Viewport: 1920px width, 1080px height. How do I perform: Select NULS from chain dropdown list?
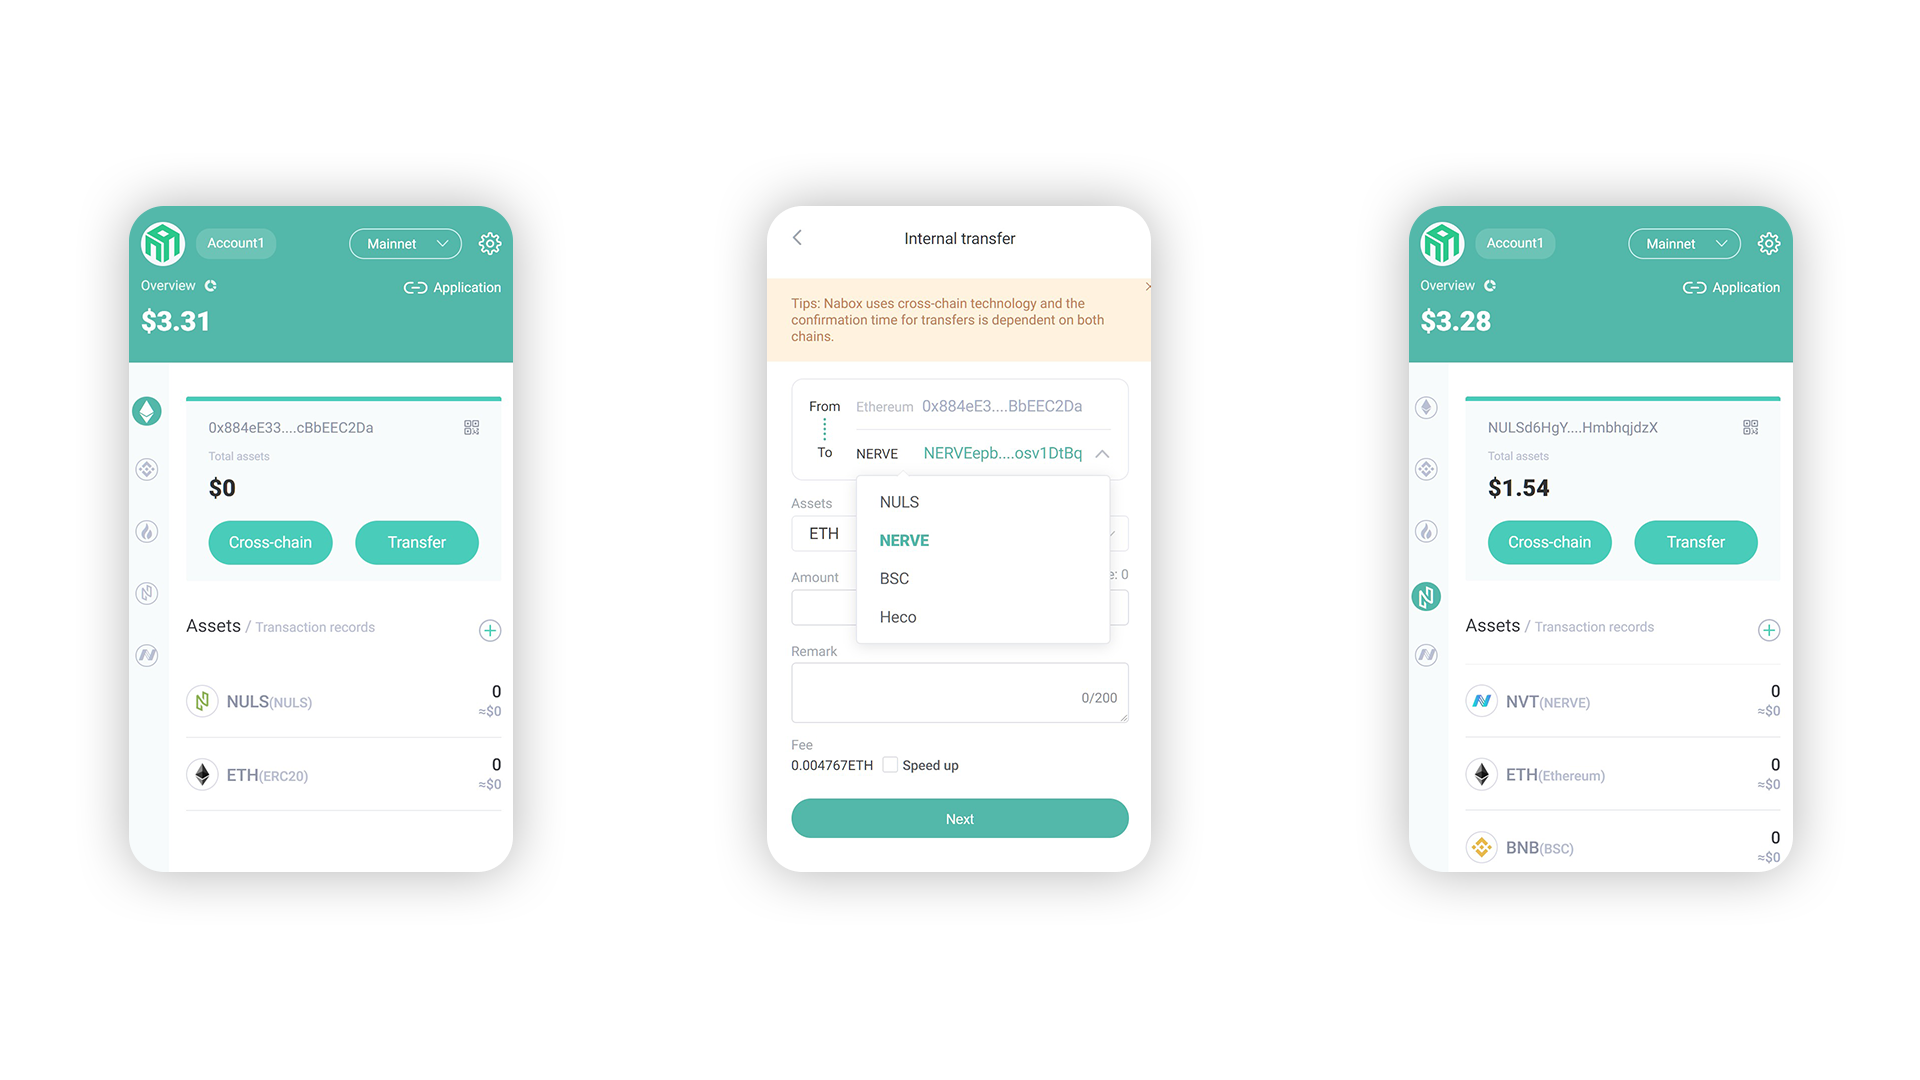[x=899, y=501]
